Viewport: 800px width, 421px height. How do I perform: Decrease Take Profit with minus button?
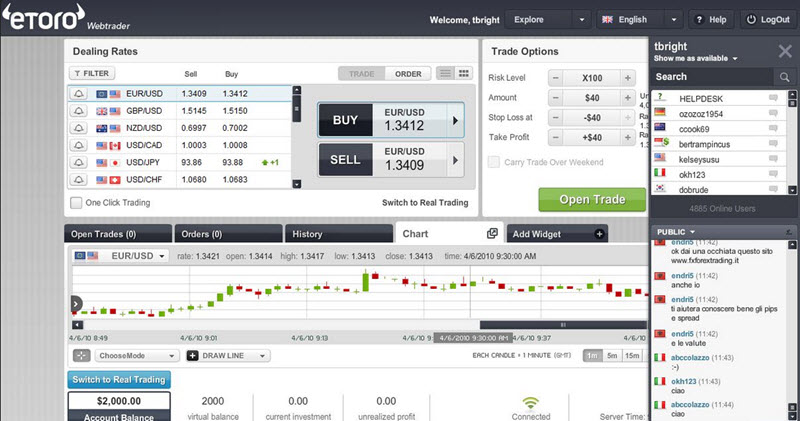point(556,138)
